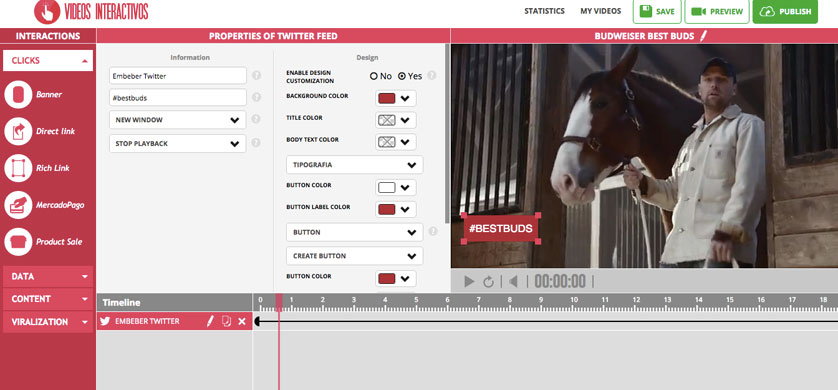The image size is (838, 390).
Task: Save the project
Action: [x=657, y=12]
